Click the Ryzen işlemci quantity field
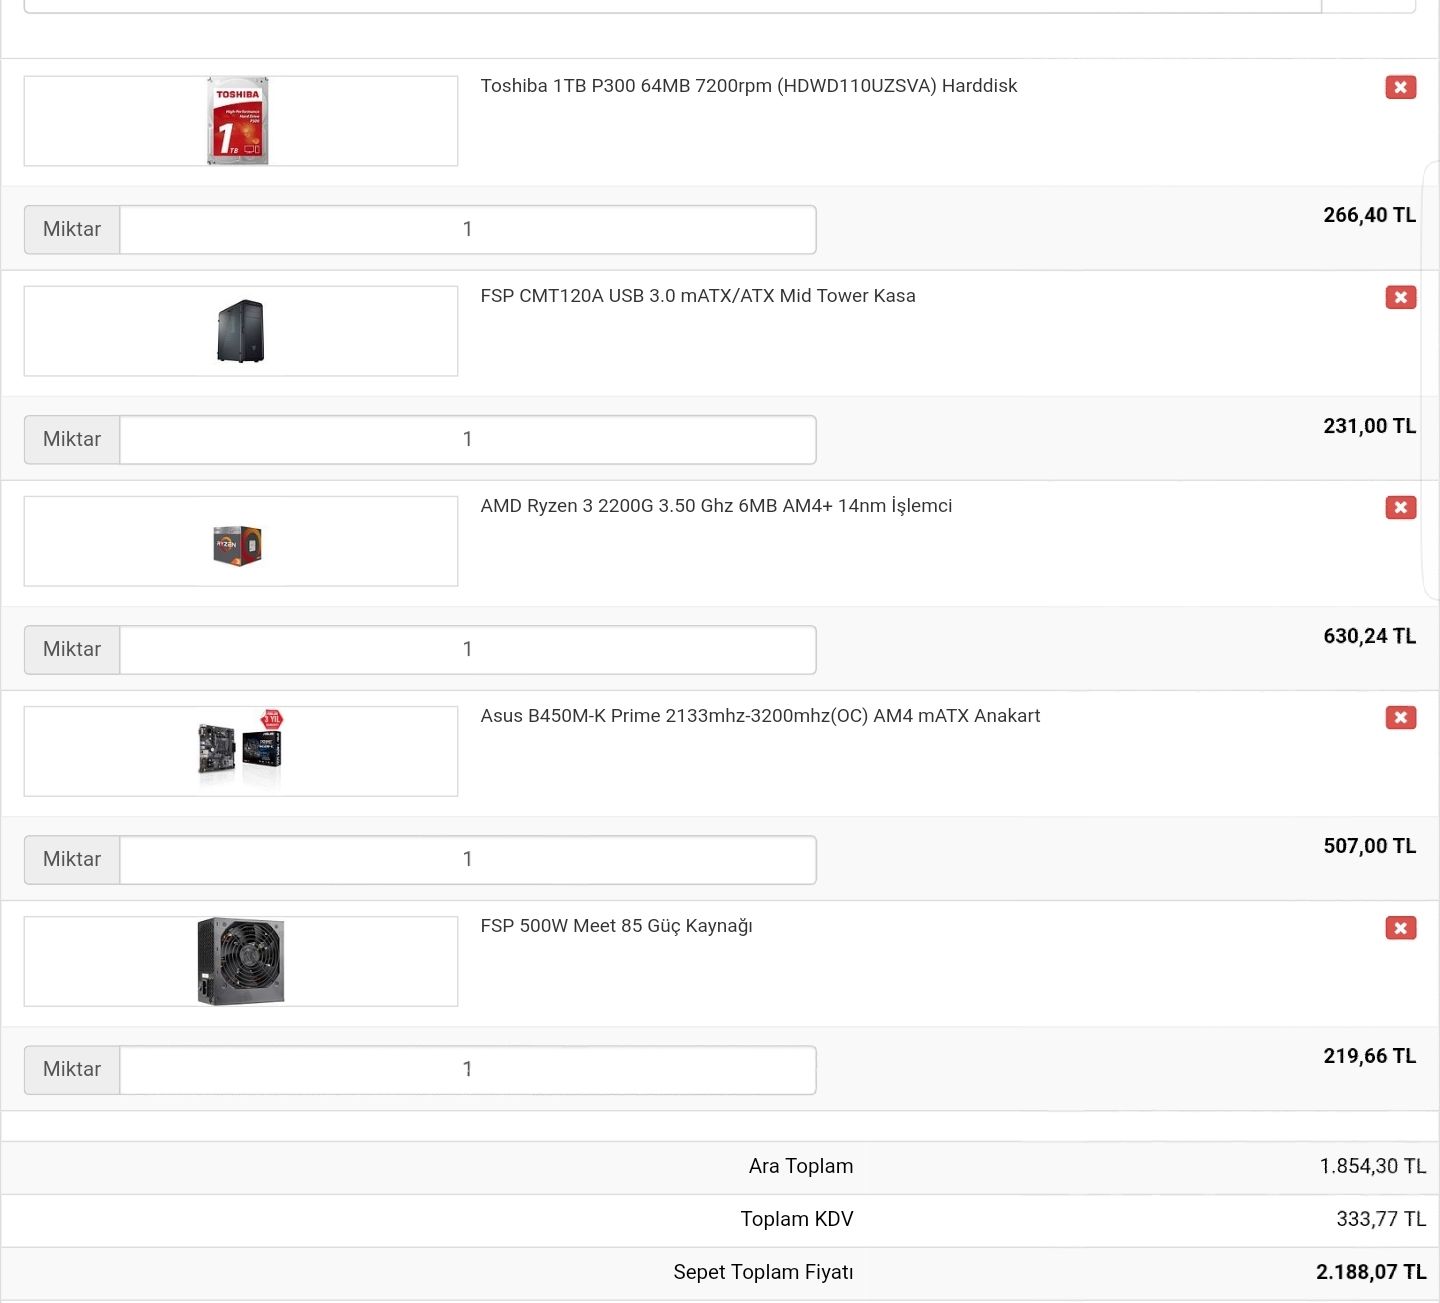Viewport: 1440px width, 1303px height. [x=467, y=649]
